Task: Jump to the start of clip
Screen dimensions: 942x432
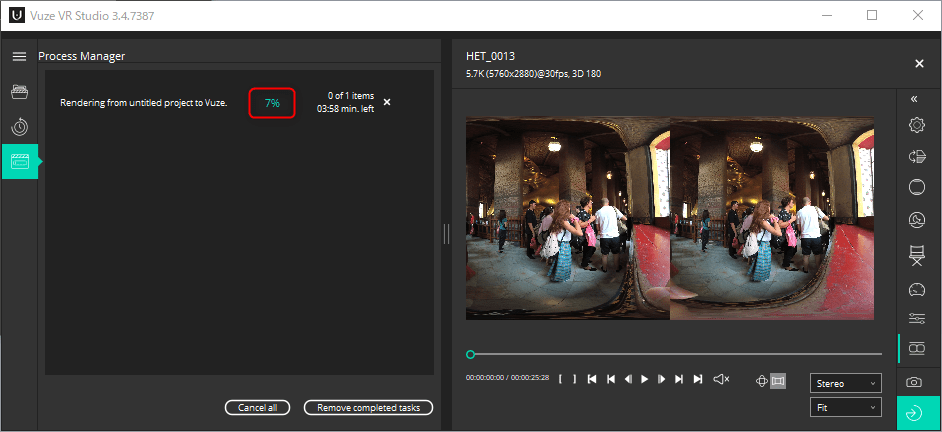Action: pyautogui.click(x=592, y=379)
